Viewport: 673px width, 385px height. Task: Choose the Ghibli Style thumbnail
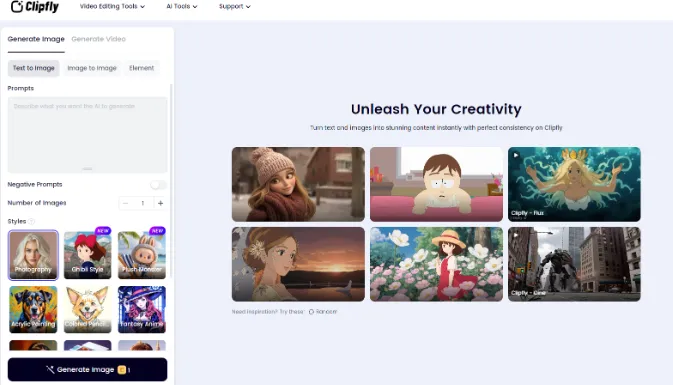click(x=88, y=255)
